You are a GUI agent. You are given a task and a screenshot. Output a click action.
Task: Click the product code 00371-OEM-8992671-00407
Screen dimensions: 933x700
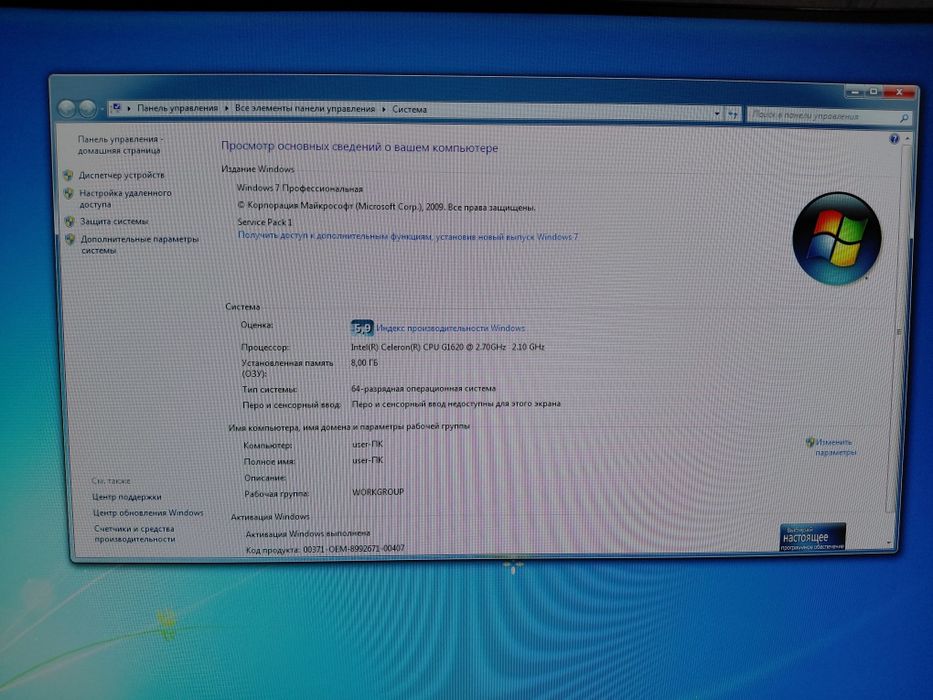(354, 549)
